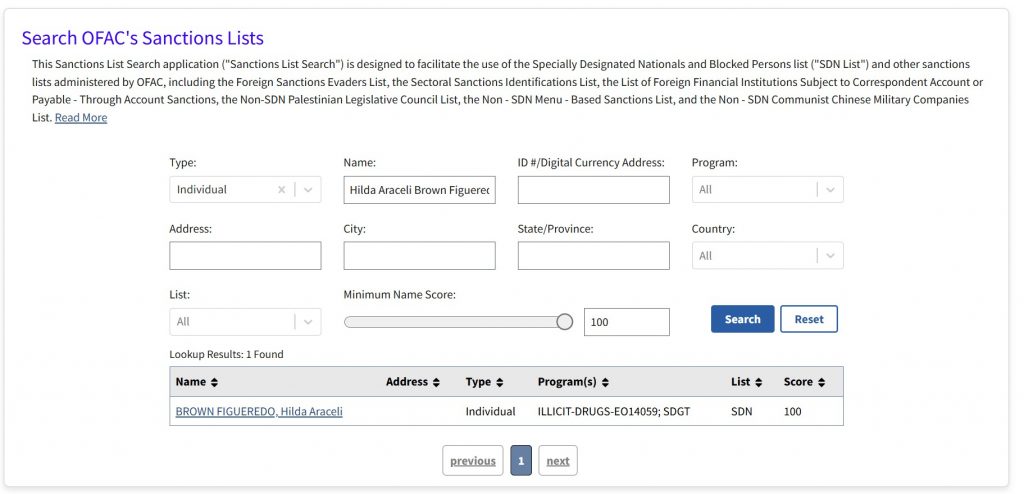
Task: Open the Read More link
Action: [x=81, y=118]
